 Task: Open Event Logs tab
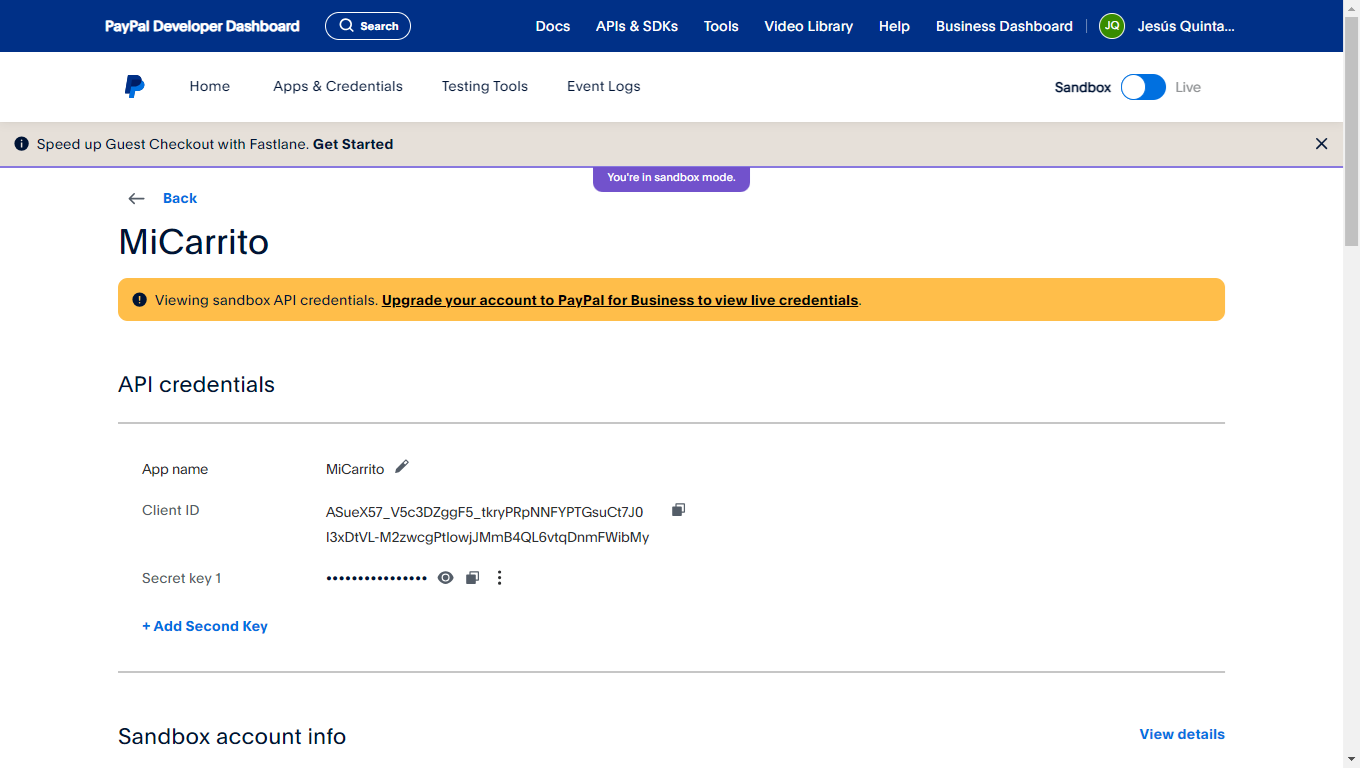coord(604,86)
